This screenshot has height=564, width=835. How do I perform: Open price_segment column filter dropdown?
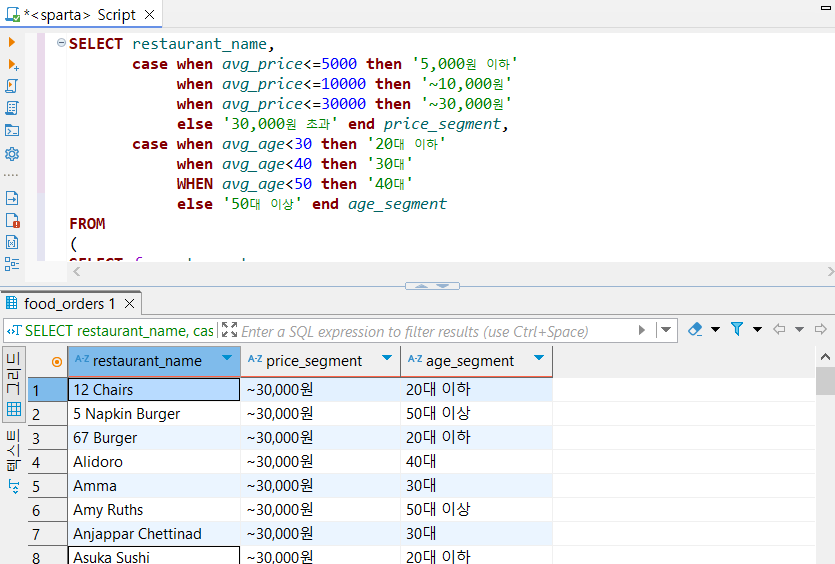click(387, 357)
